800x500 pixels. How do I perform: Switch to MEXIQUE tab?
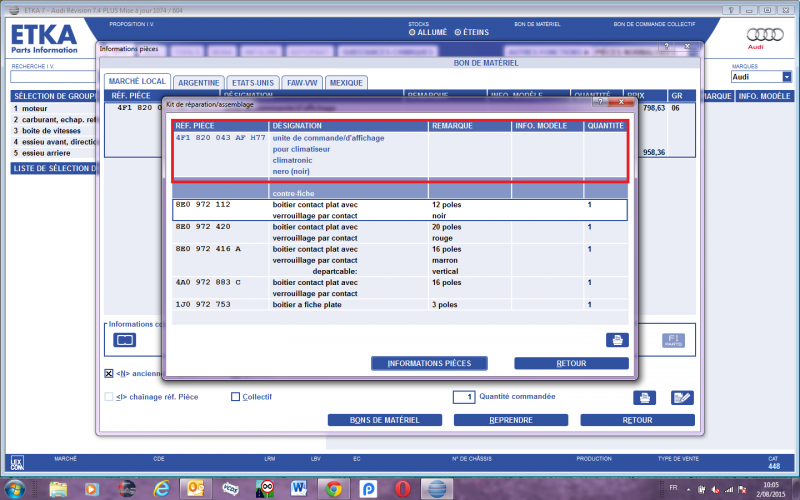(x=346, y=83)
